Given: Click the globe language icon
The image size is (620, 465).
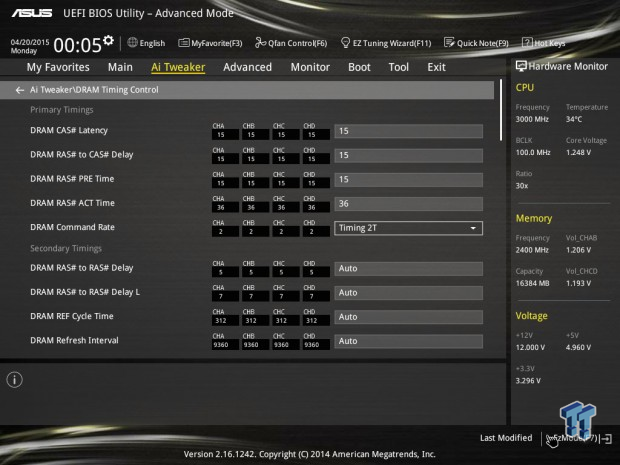Looking at the screenshot, I should coord(132,42).
